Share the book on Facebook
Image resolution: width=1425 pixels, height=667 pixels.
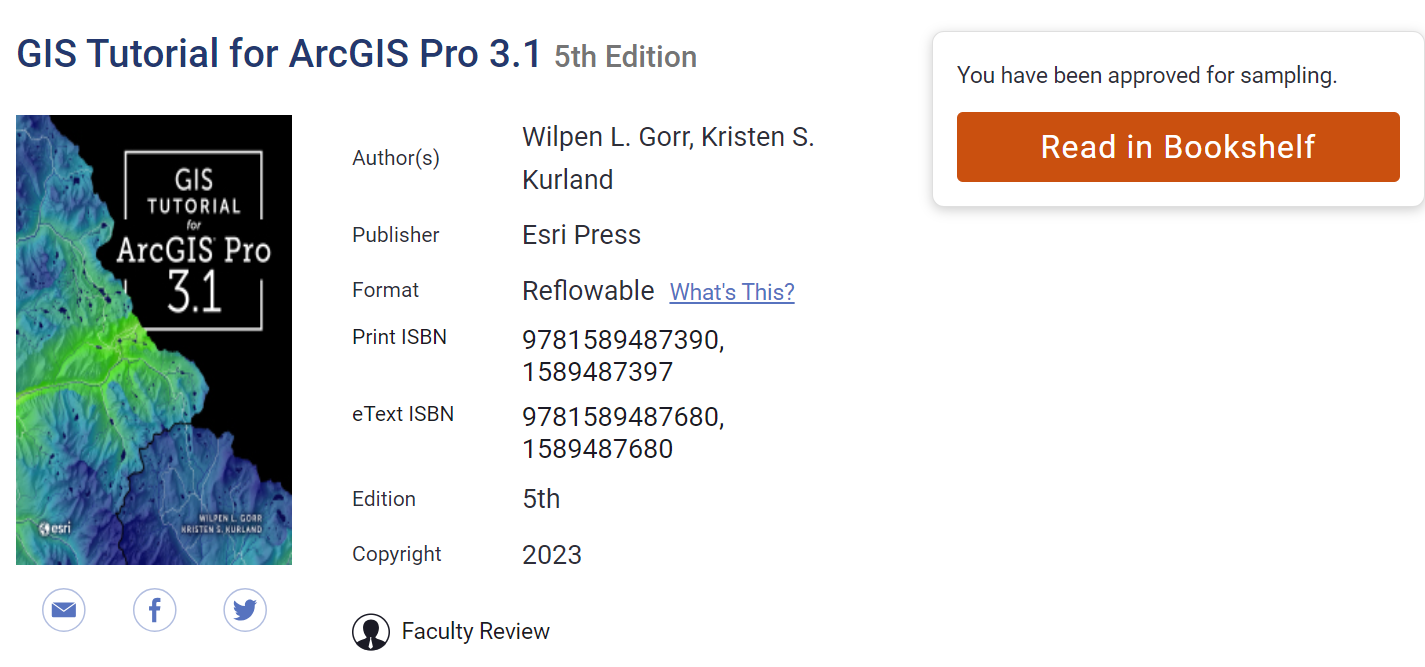(155, 610)
